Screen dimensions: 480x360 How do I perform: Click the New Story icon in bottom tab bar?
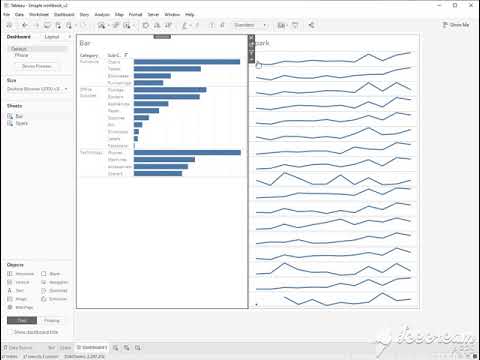[138, 348]
